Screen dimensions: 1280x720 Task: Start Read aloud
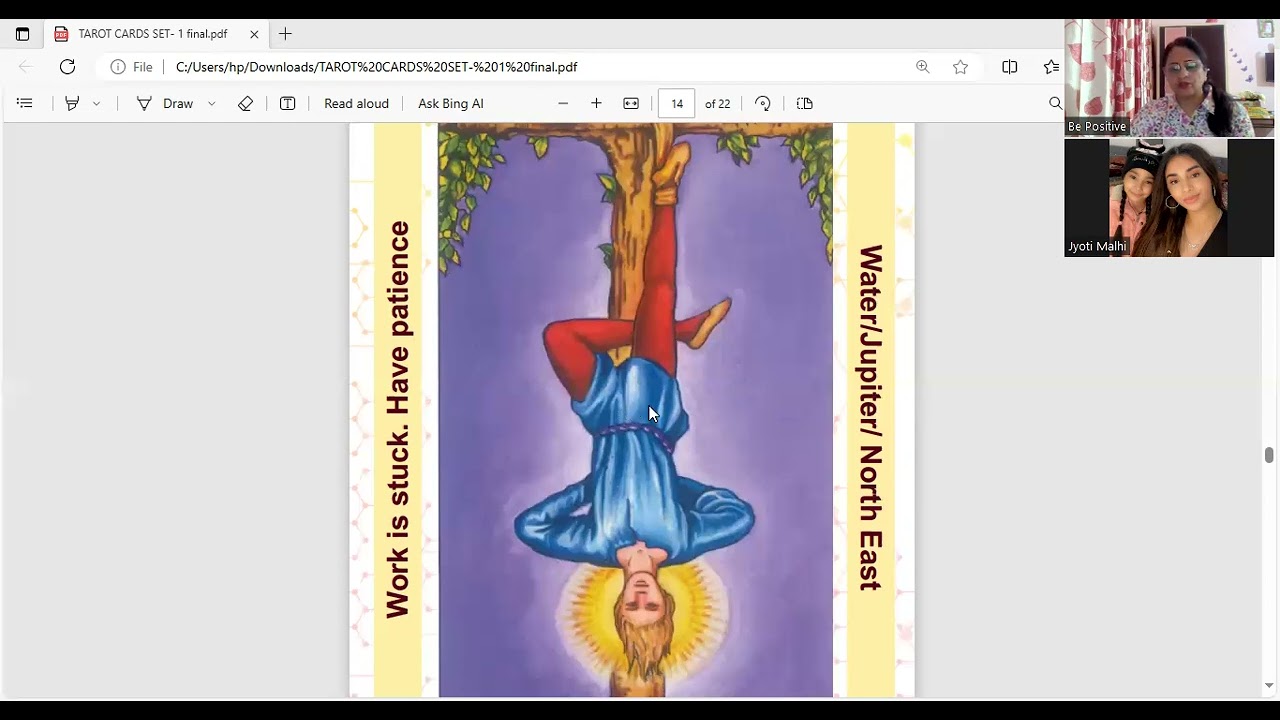[x=356, y=103]
